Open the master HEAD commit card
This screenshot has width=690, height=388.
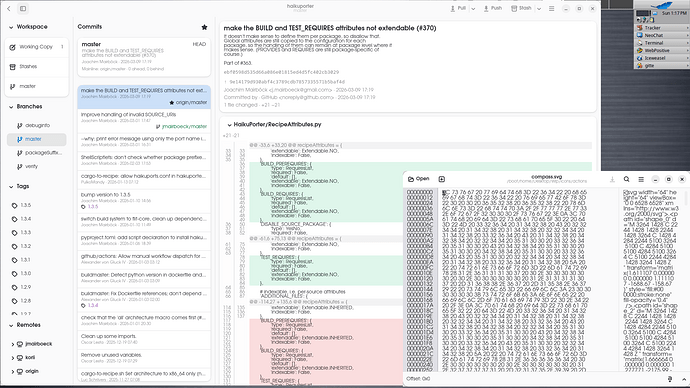(x=144, y=57)
